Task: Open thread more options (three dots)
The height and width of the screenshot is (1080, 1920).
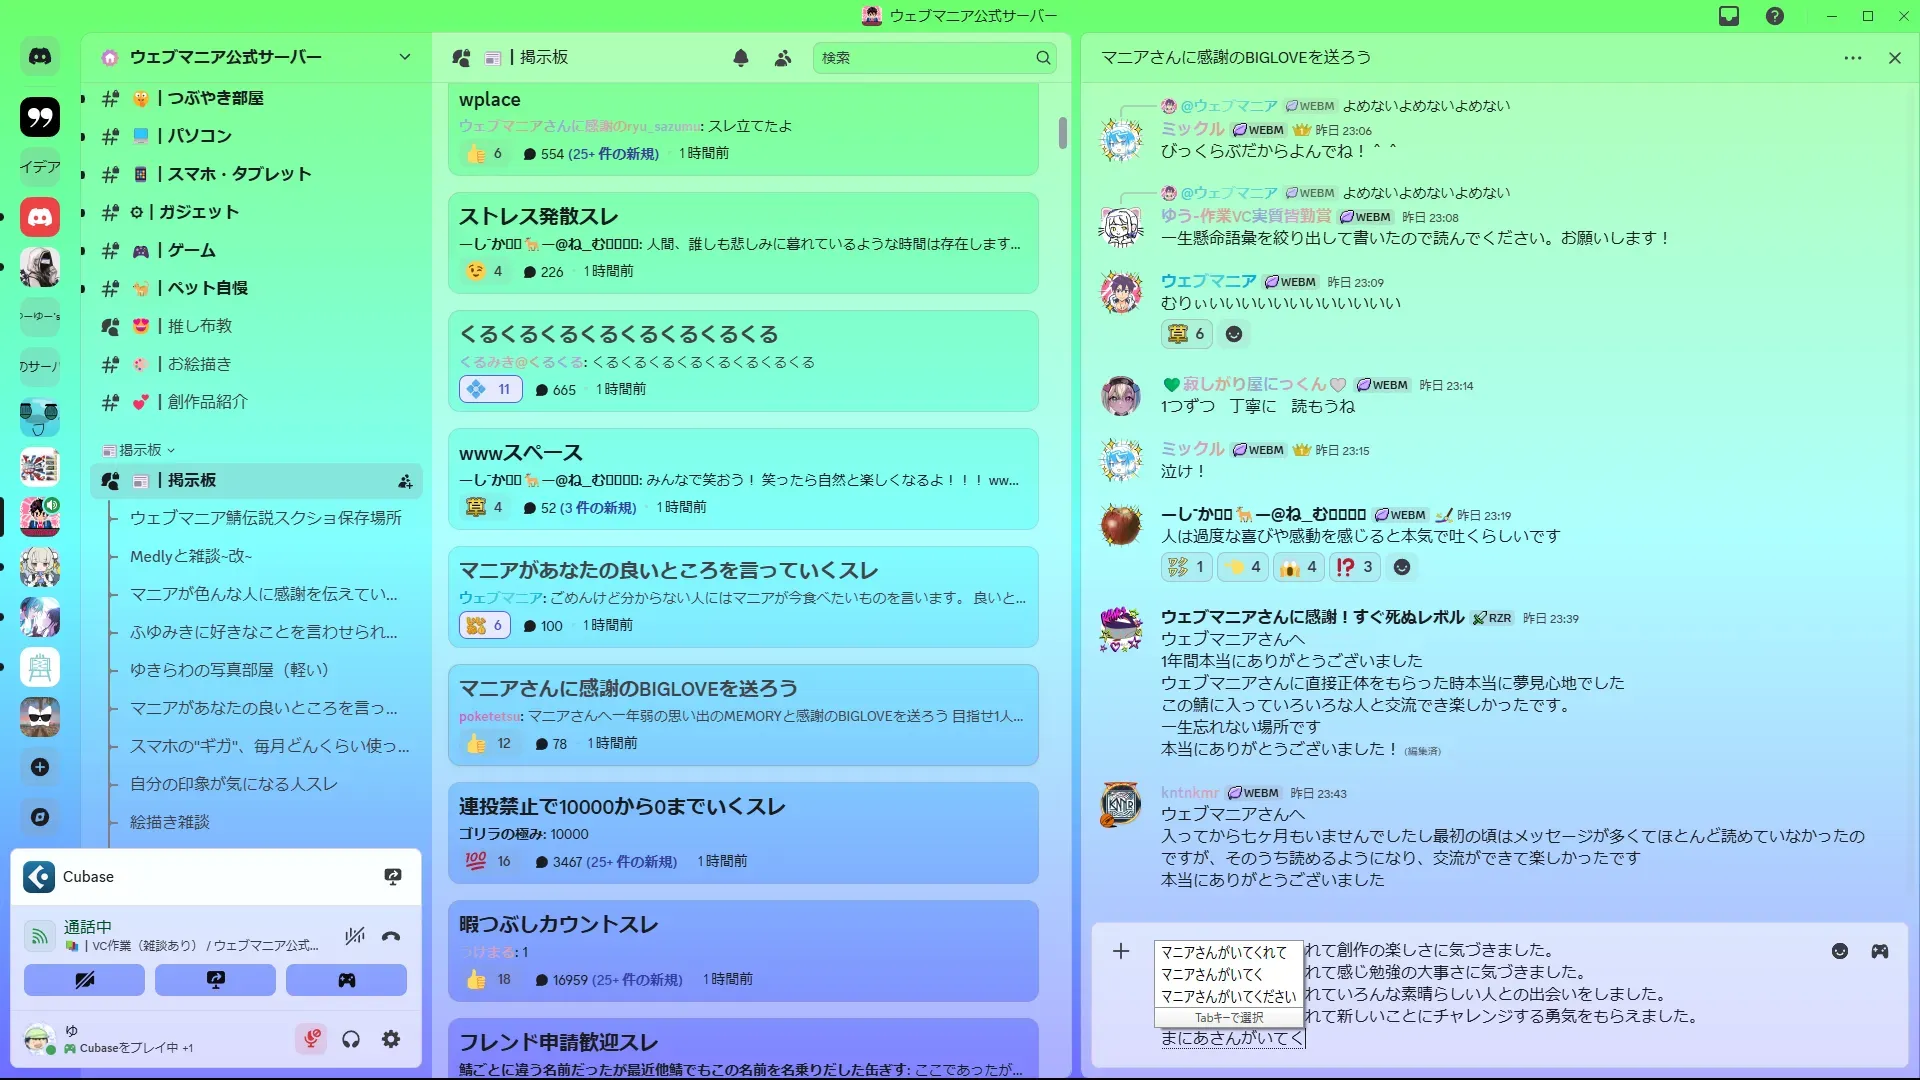Action: click(x=1852, y=58)
